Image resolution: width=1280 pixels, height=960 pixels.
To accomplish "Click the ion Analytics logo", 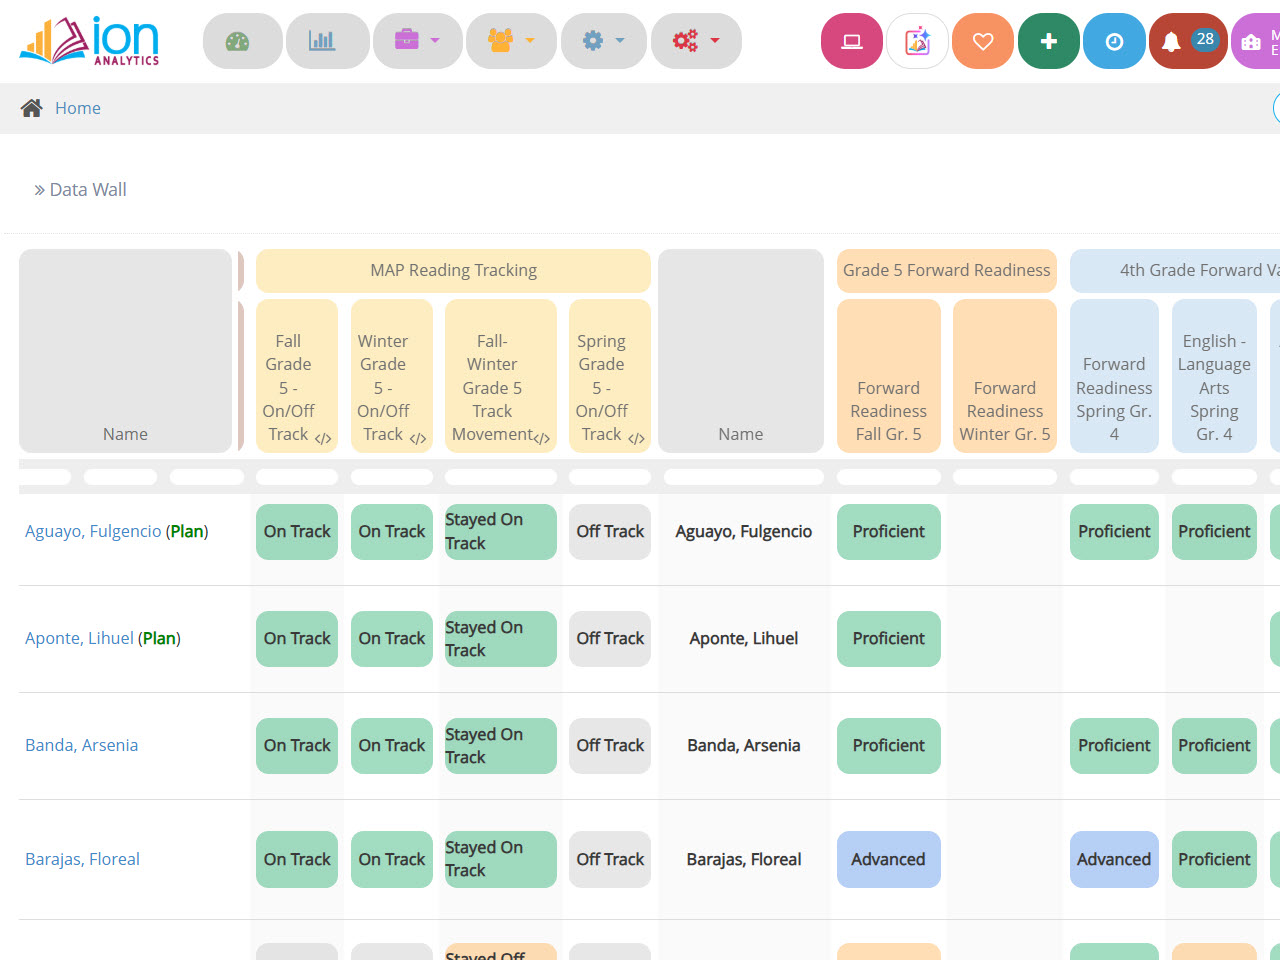I will 89,41.
